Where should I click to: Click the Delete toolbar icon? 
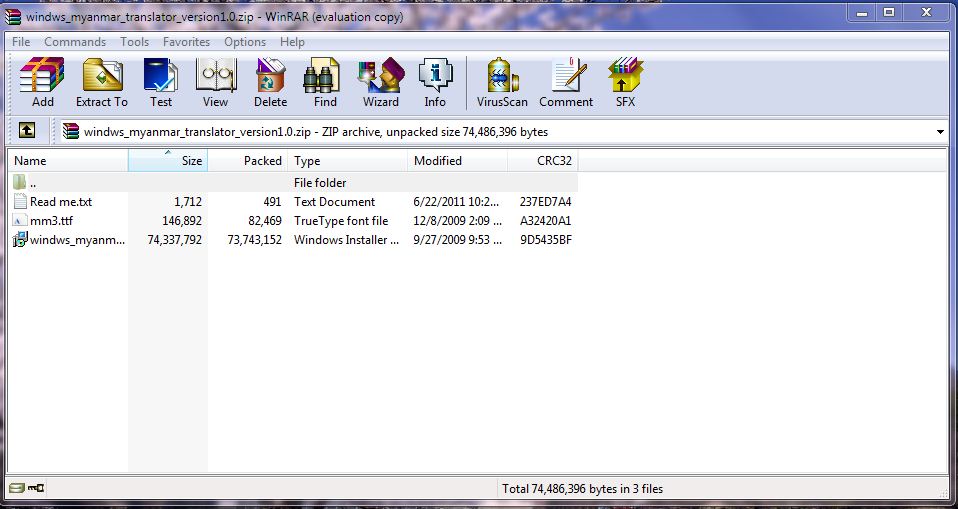[x=271, y=83]
